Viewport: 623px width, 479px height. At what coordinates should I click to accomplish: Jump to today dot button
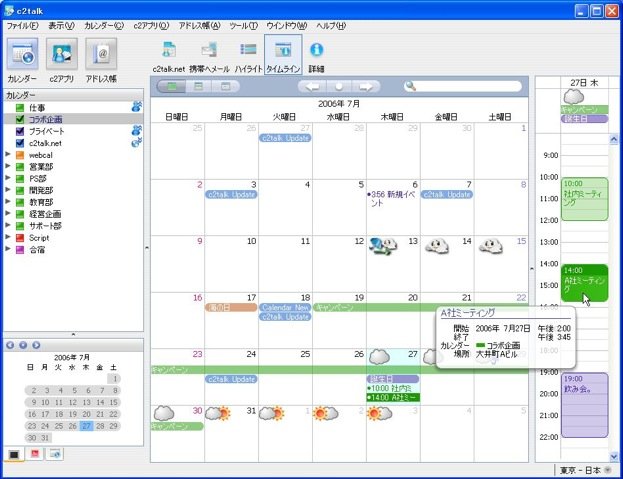point(339,86)
